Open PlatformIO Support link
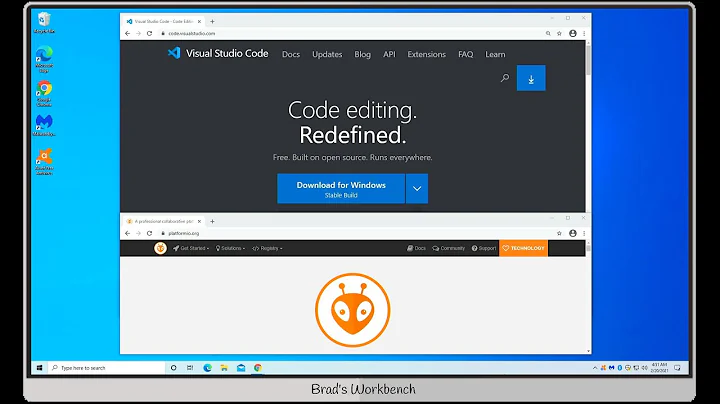The width and height of the screenshot is (720, 404). click(x=484, y=248)
